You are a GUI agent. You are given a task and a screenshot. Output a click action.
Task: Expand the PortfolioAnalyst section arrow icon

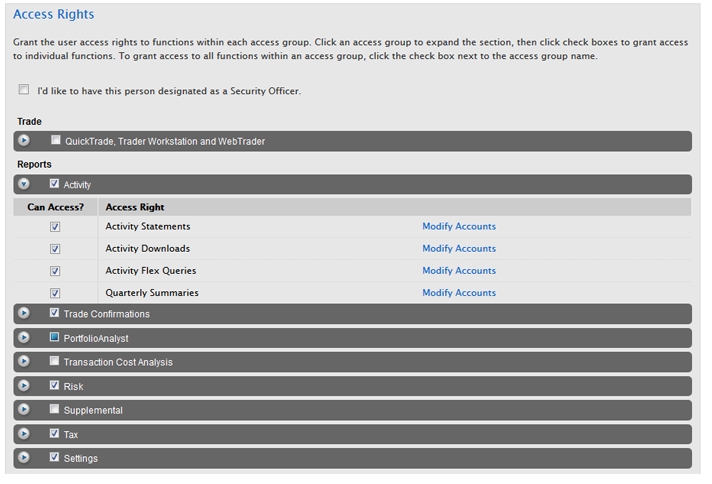24,338
